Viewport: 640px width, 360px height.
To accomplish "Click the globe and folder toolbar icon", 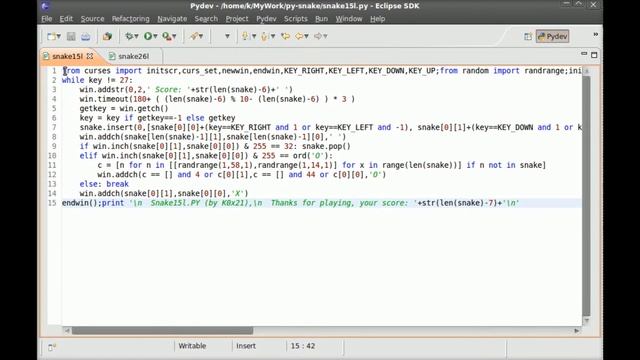I will pos(107,36).
